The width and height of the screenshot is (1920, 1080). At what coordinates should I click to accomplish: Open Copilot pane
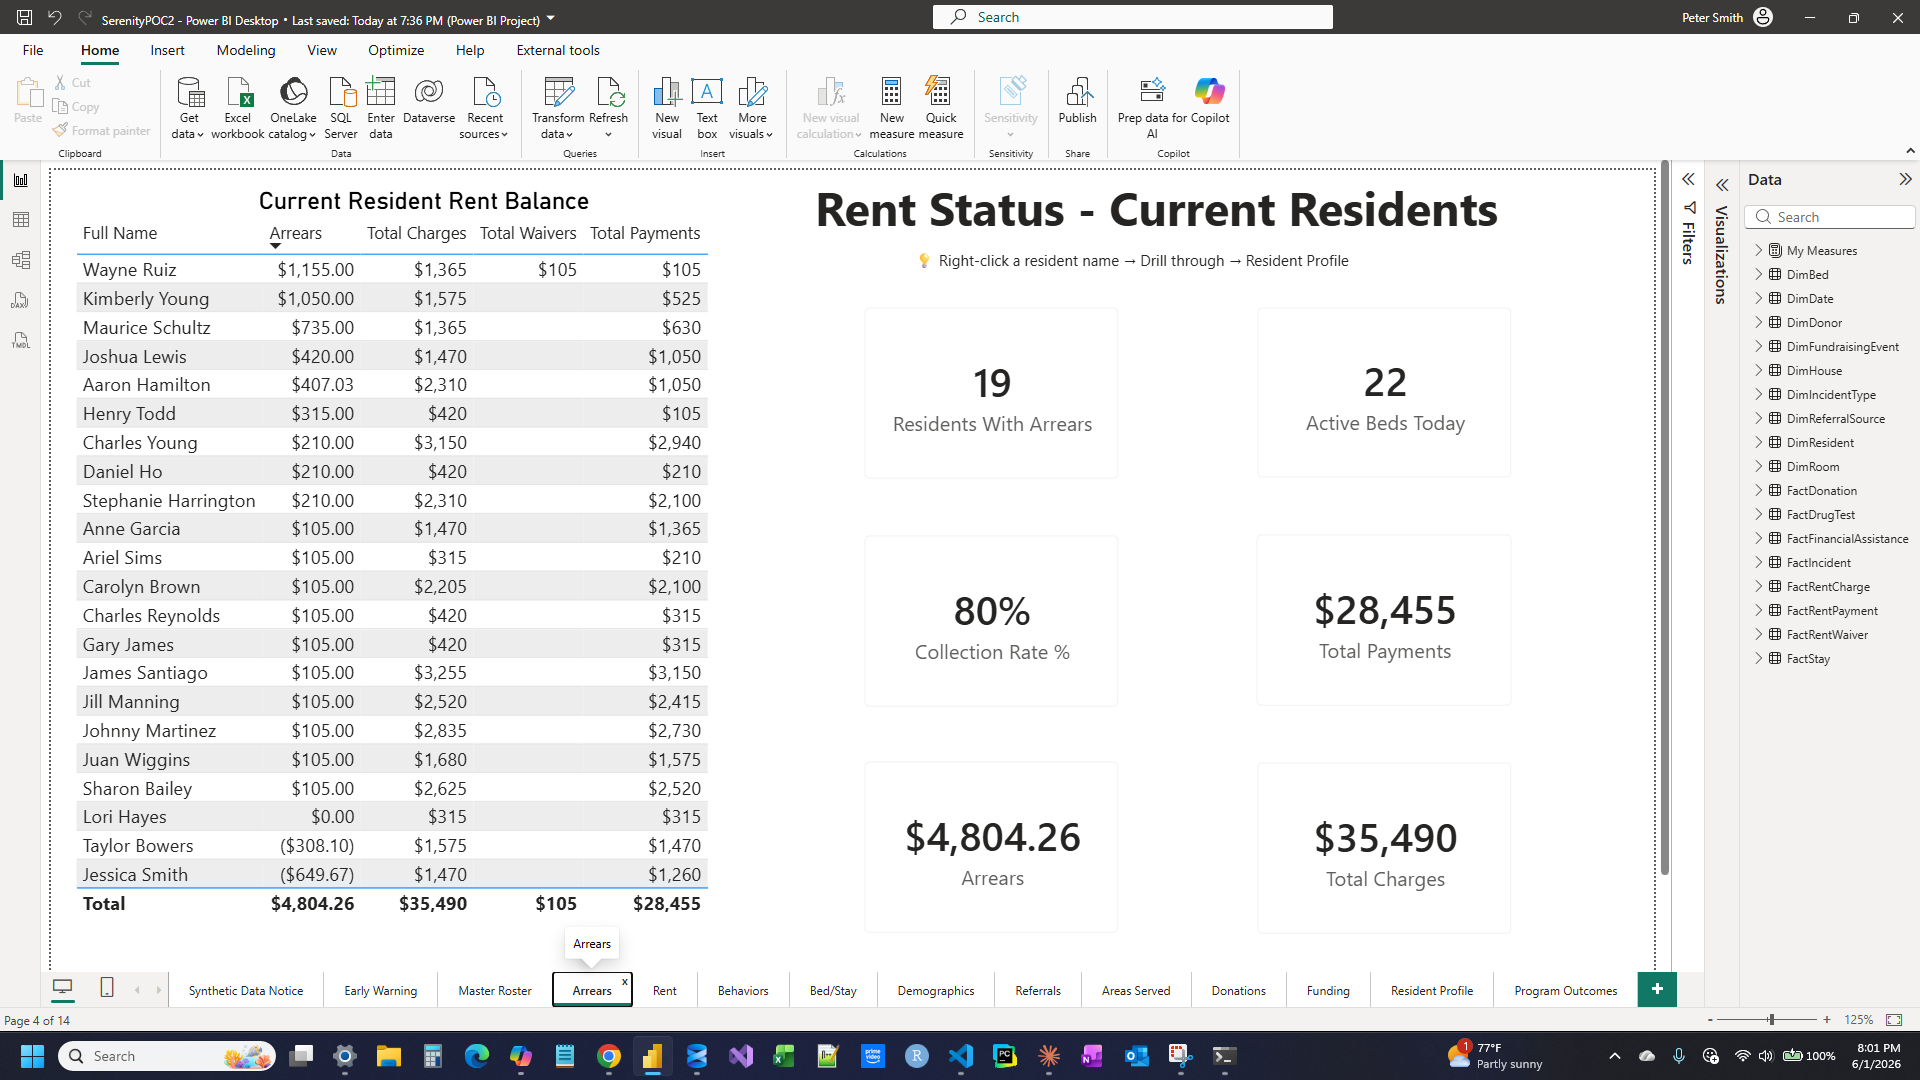point(1210,100)
